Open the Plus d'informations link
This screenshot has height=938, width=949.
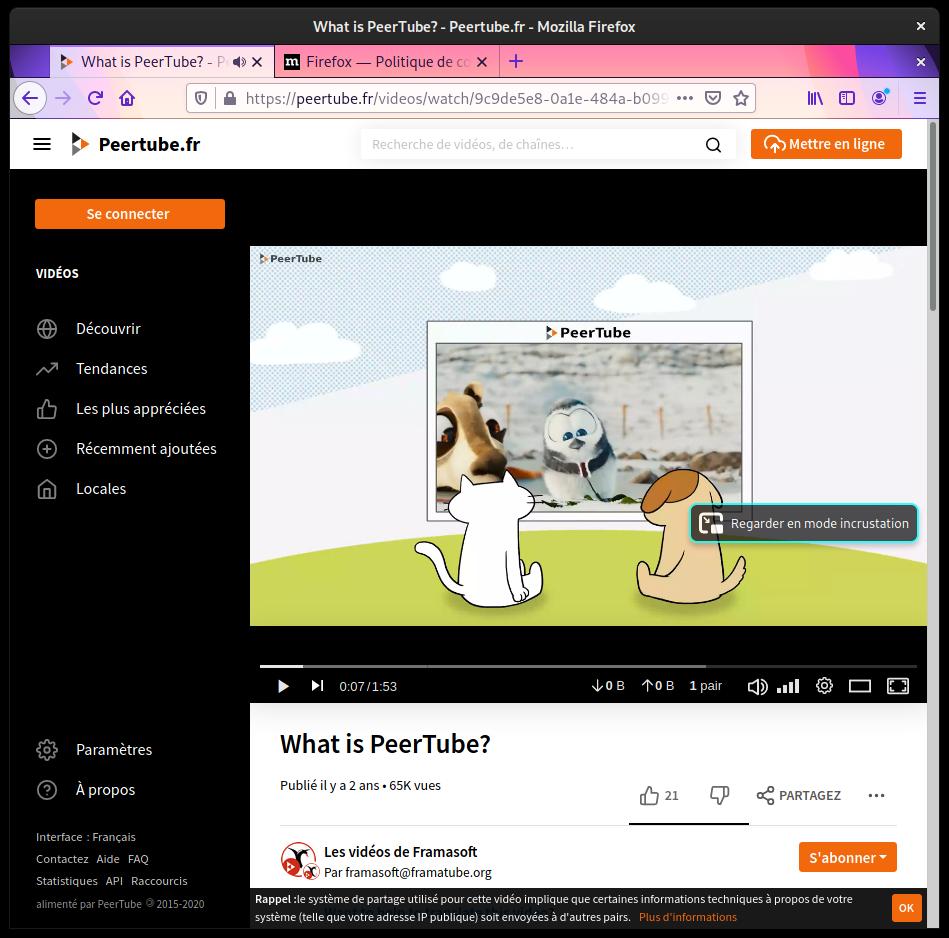tap(688, 917)
